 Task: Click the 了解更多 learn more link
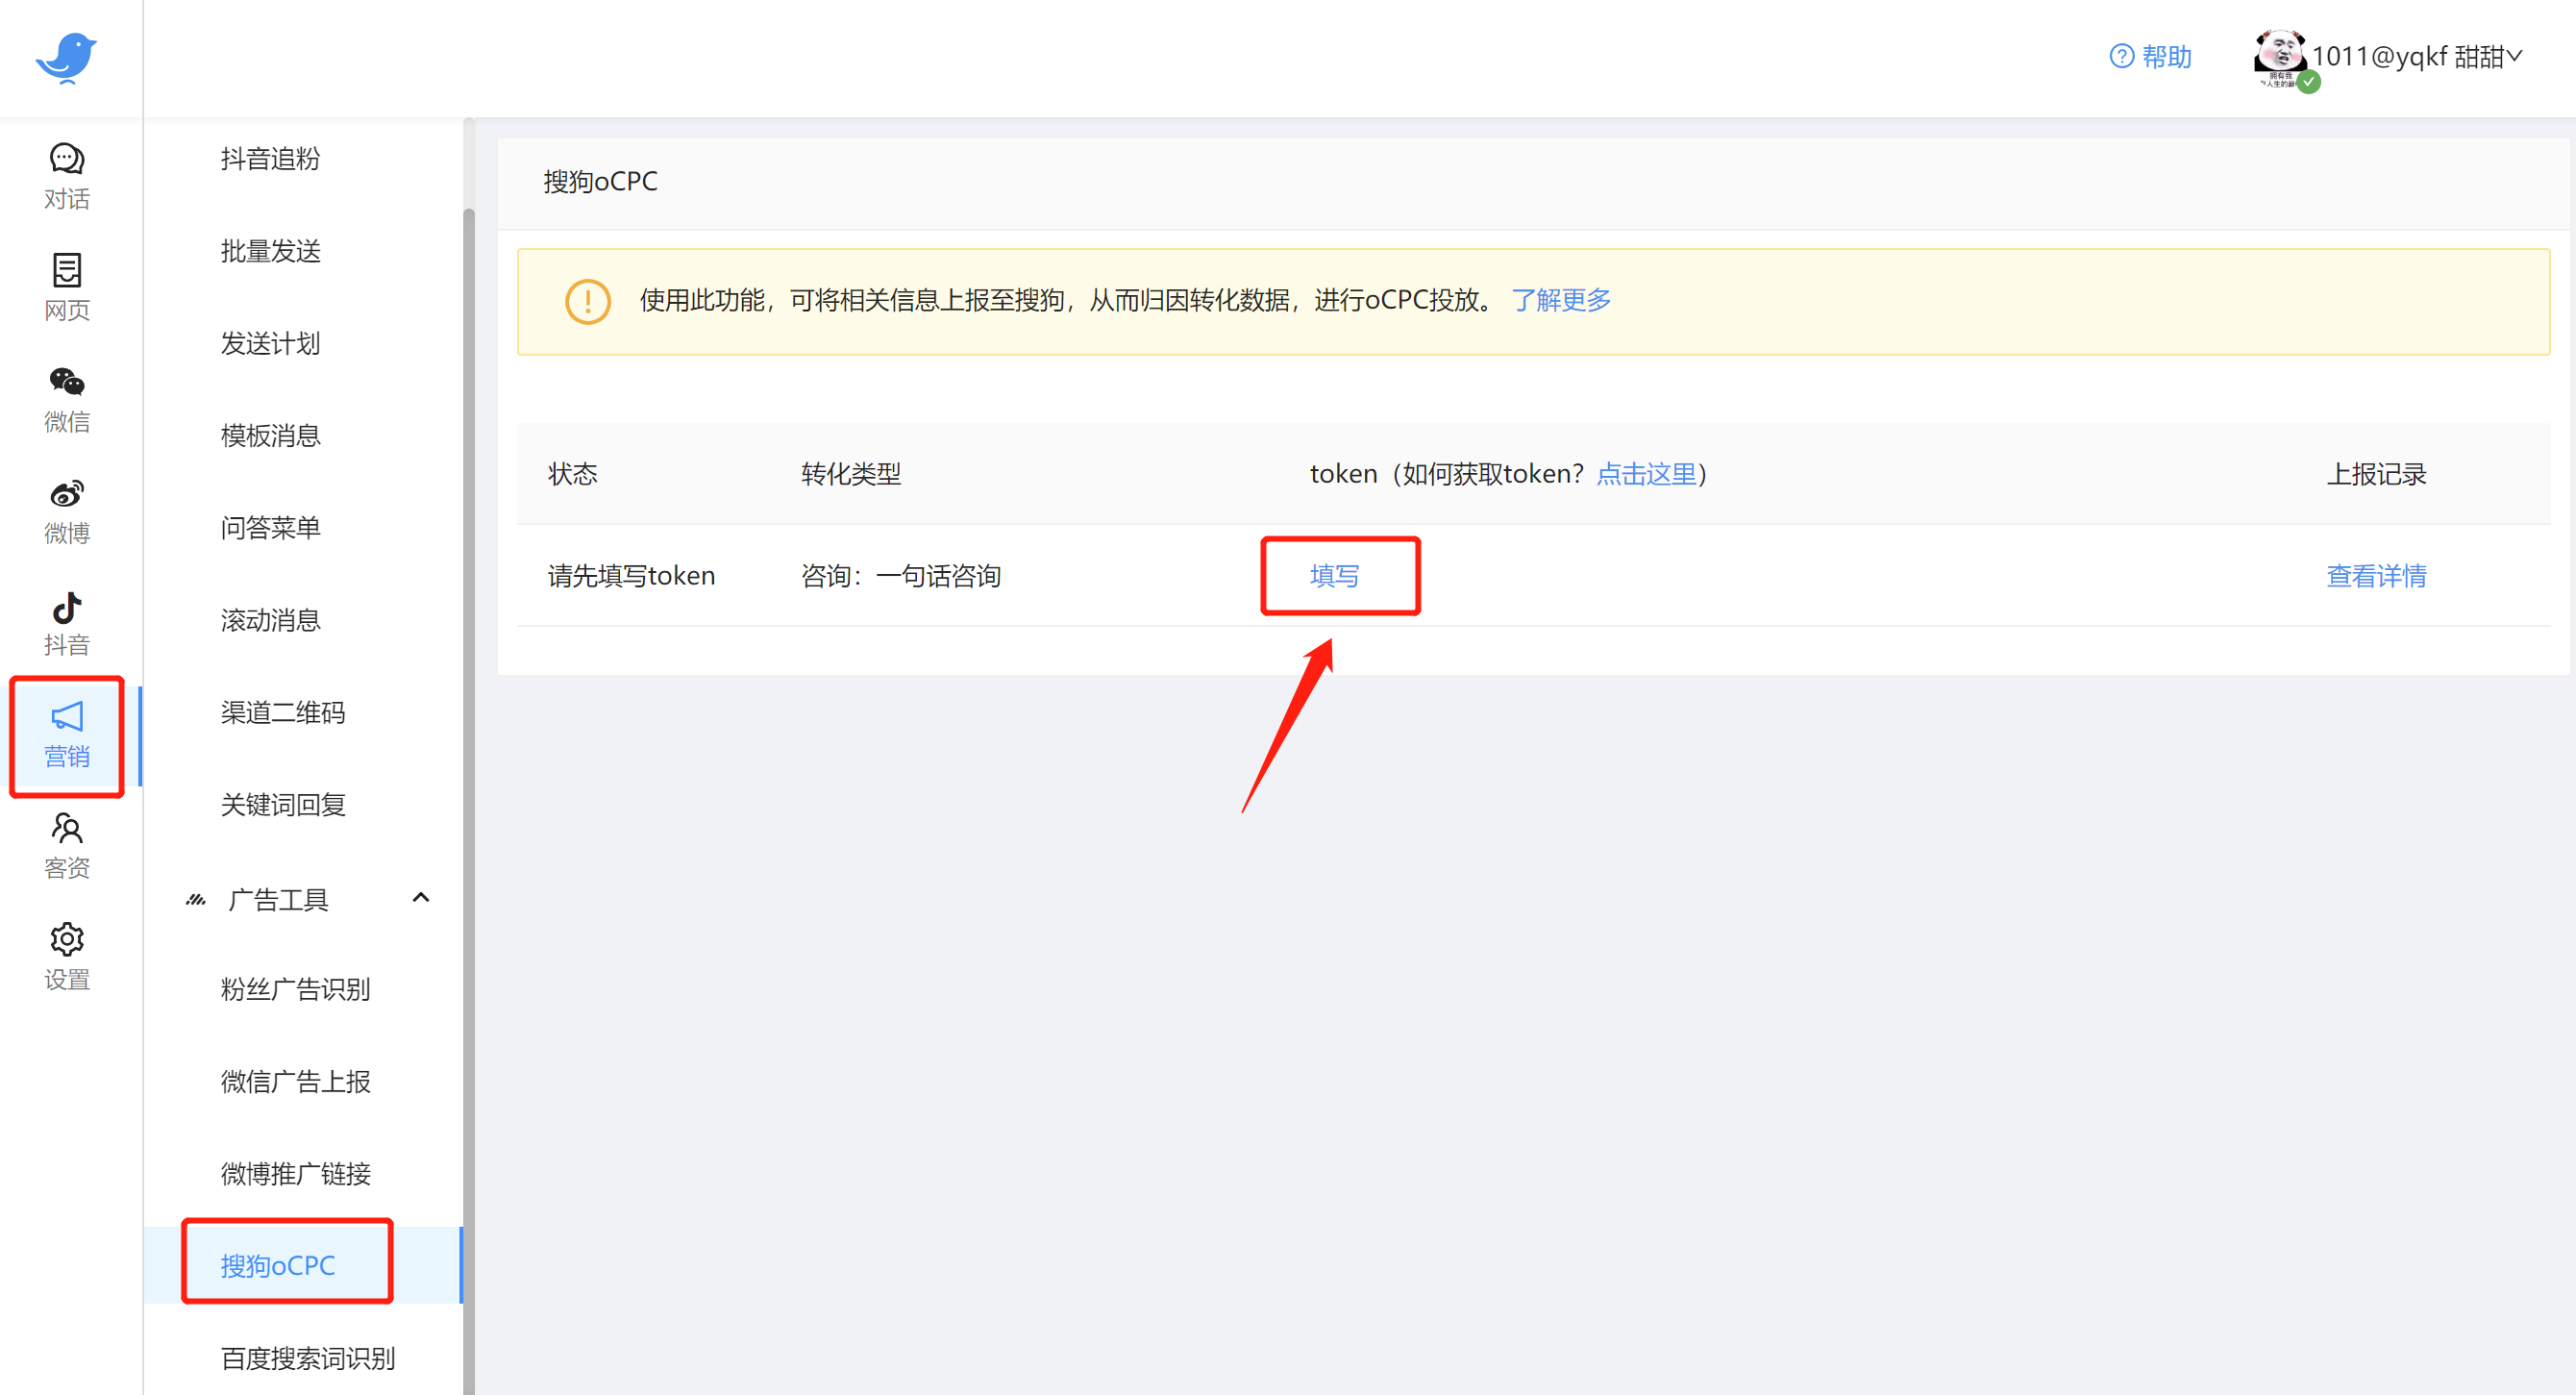click(1560, 300)
